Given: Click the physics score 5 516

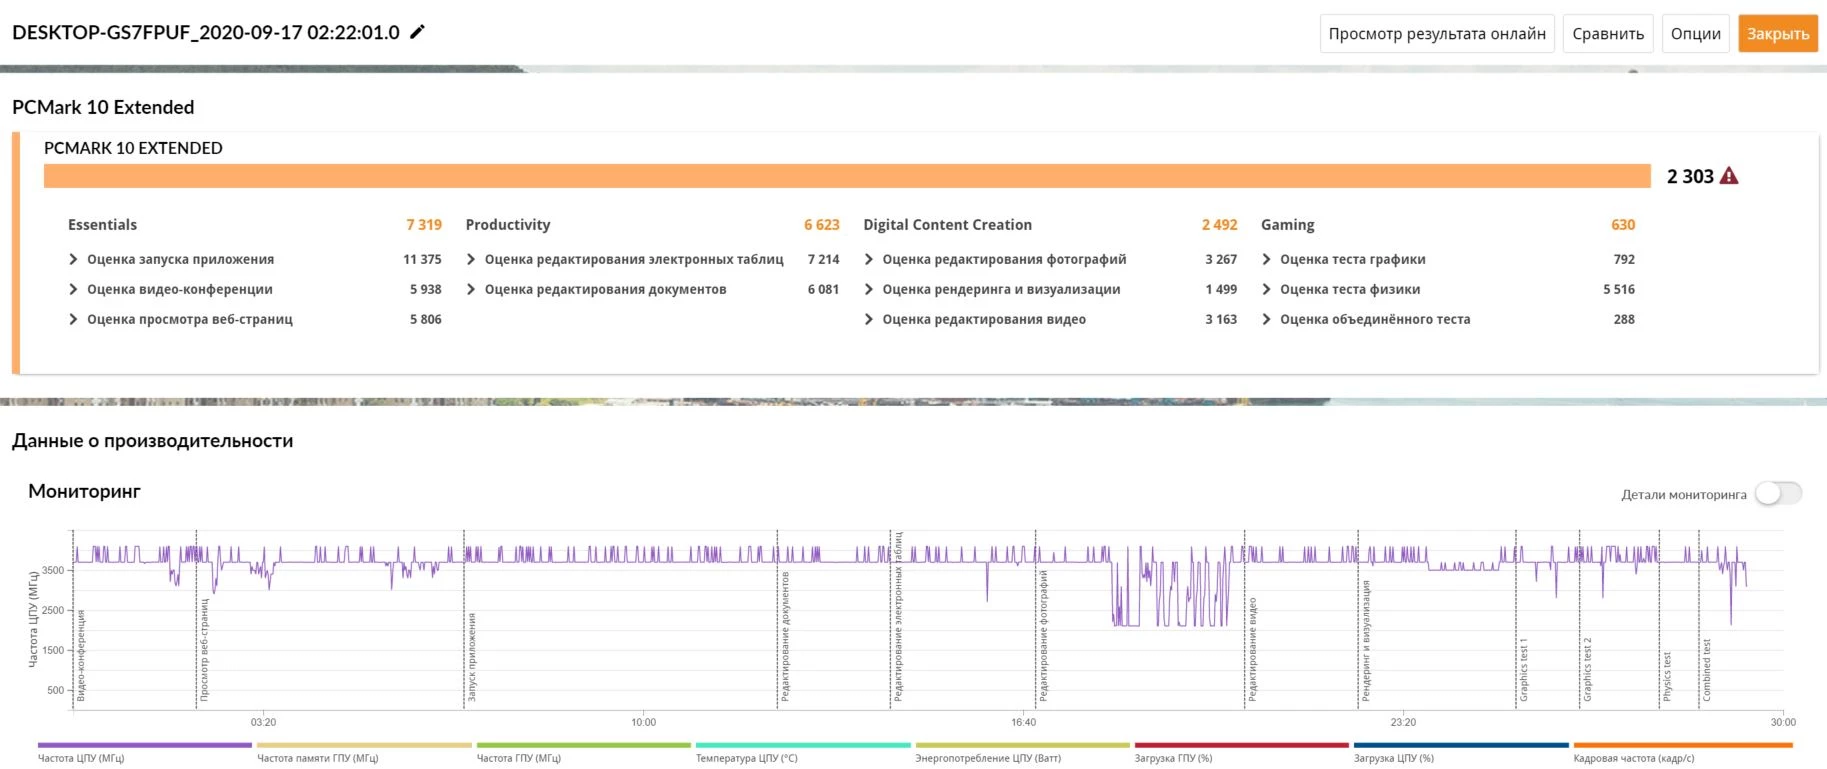Looking at the screenshot, I should (x=1619, y=289).
